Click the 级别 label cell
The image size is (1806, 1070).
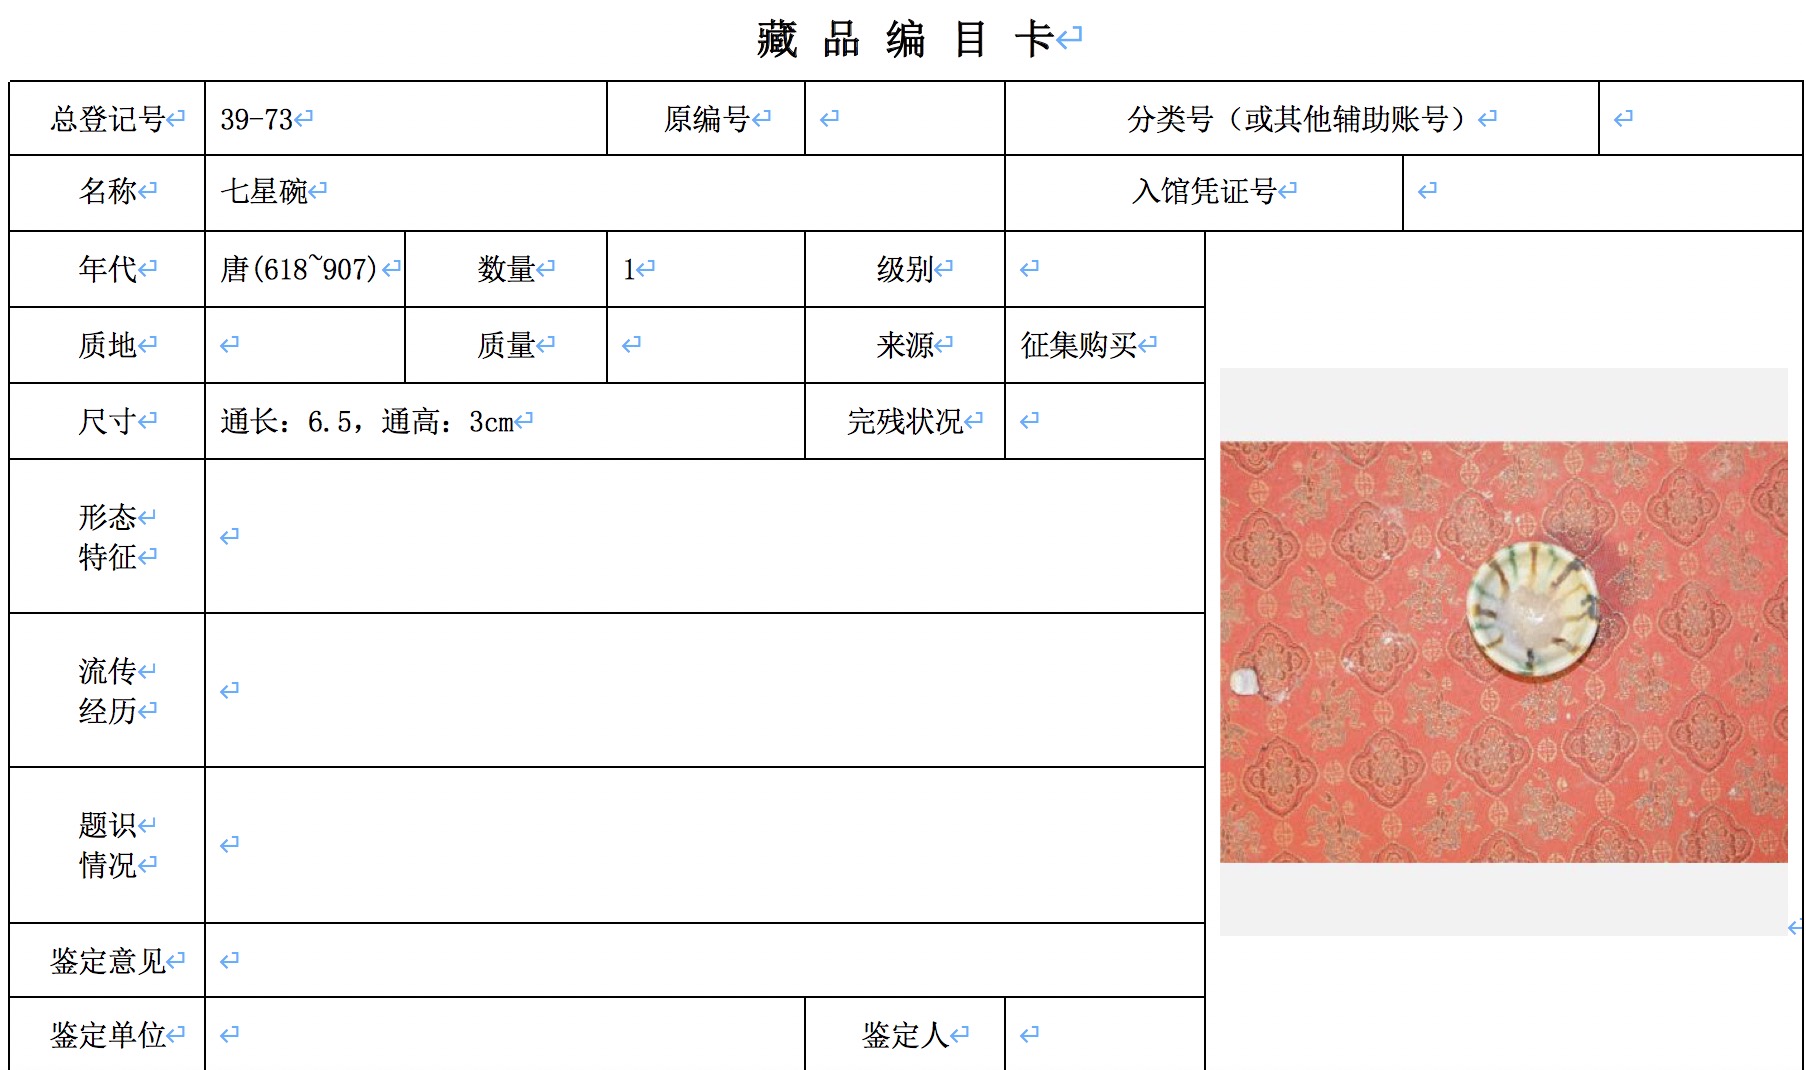[x=905, y=269]
